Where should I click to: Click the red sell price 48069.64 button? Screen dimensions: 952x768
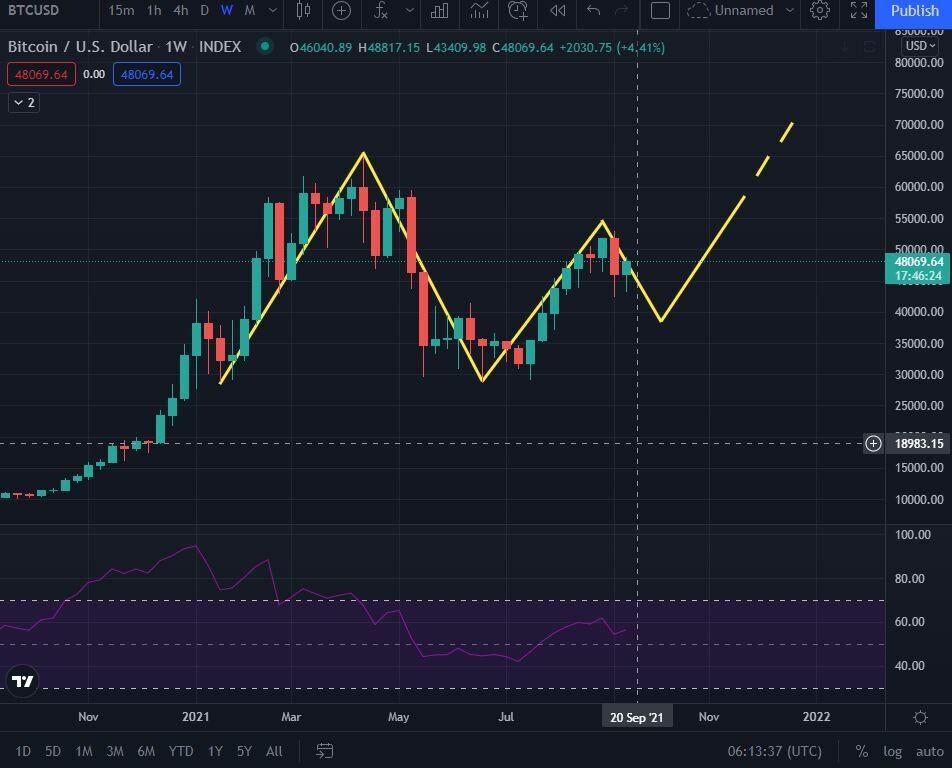coord(41,74)
